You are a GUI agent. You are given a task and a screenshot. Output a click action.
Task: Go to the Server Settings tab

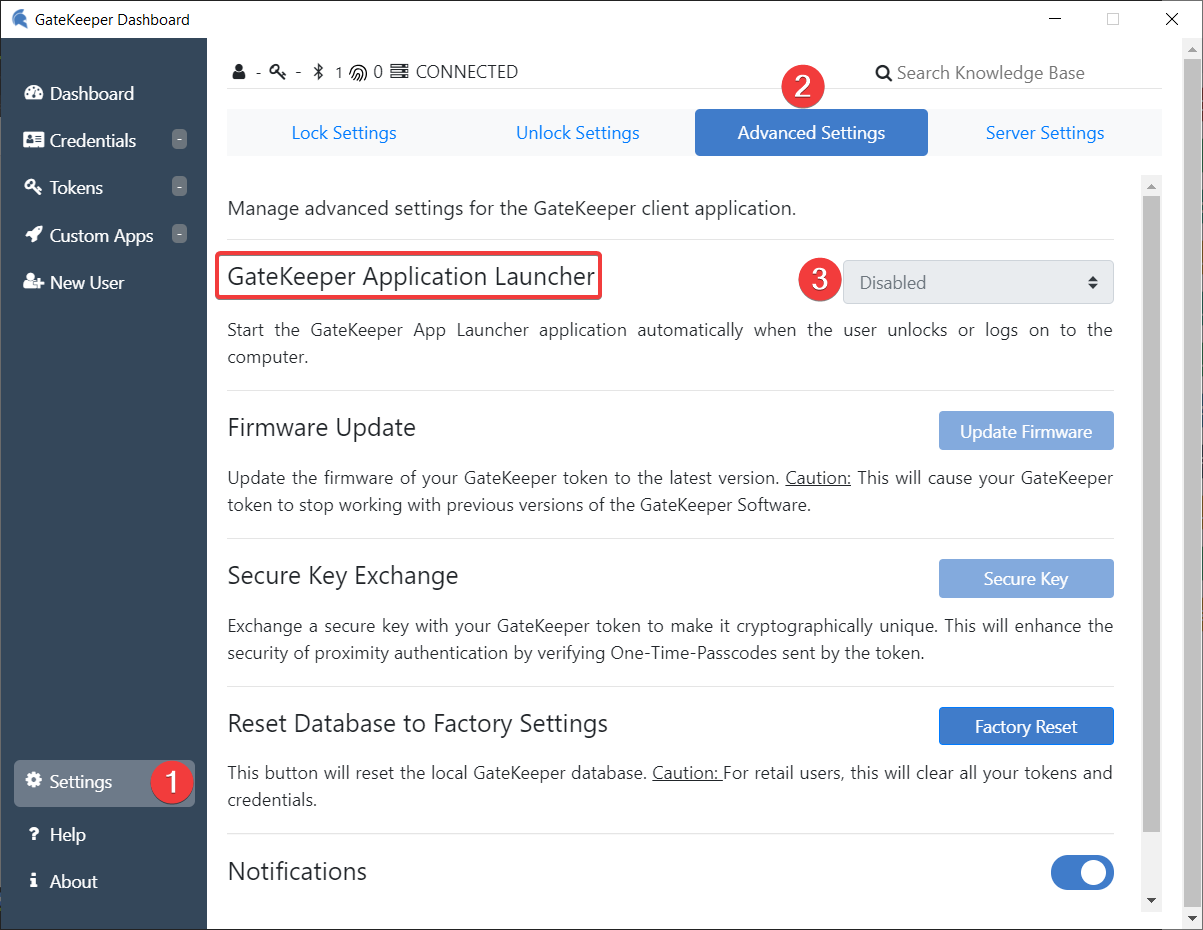[1045, 133]
